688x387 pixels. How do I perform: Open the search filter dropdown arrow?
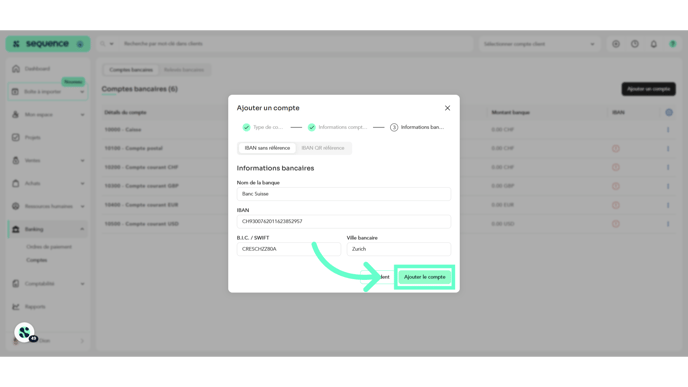(x=111, y=44)
